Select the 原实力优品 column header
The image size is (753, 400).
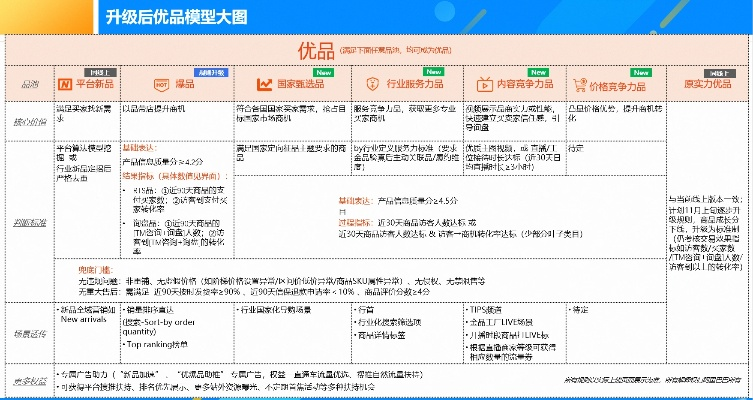pos(708,85)
